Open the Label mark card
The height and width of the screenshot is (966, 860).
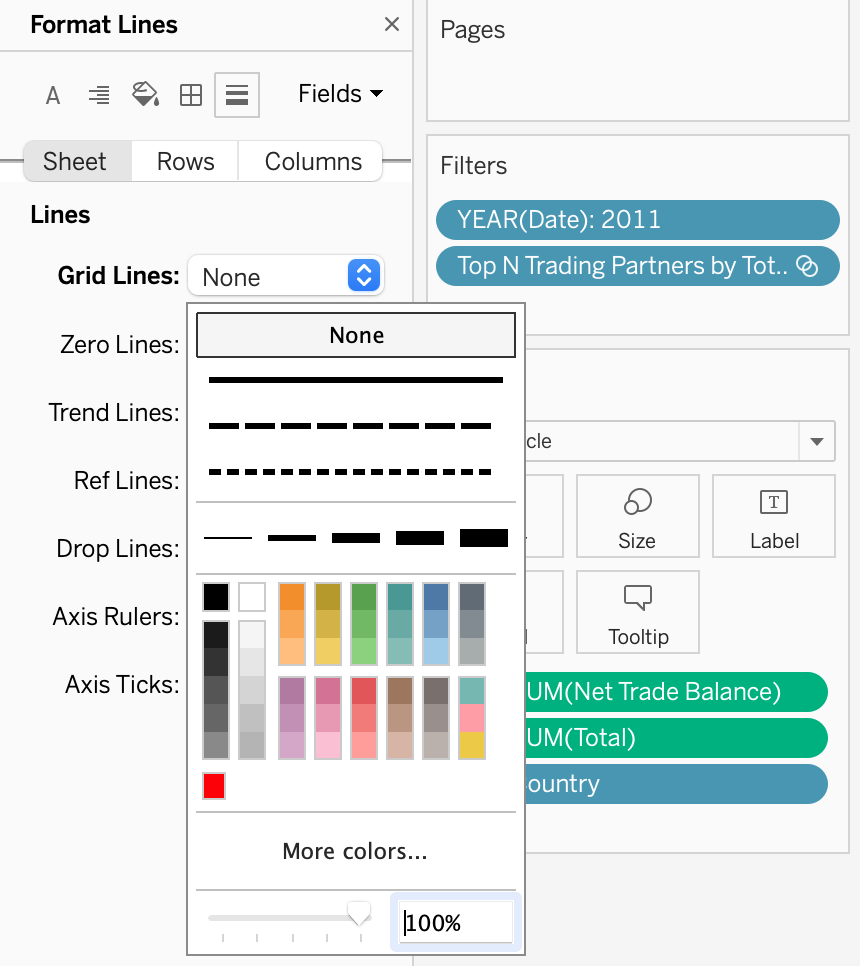click(773, 516)
